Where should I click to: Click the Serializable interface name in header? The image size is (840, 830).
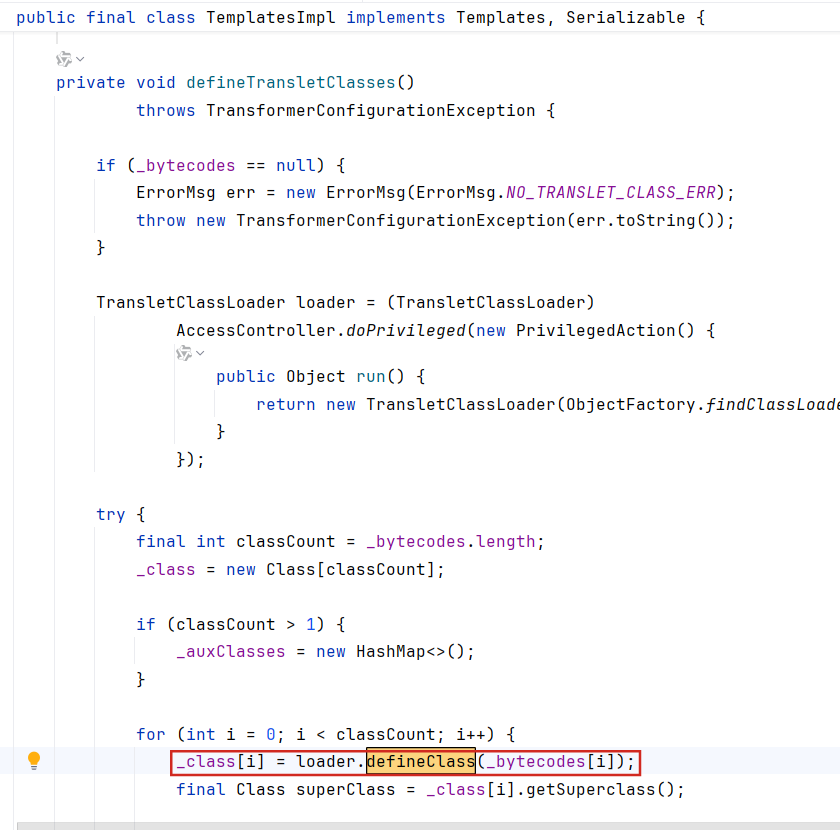click(625, 18)
